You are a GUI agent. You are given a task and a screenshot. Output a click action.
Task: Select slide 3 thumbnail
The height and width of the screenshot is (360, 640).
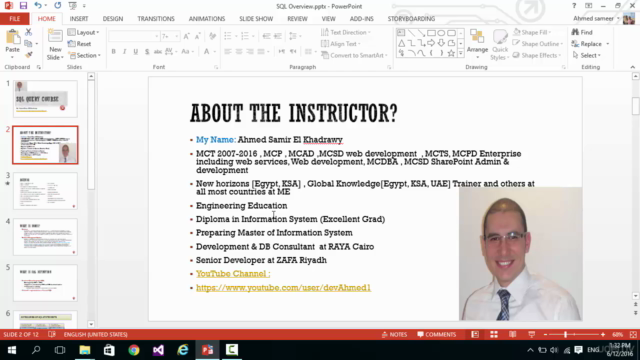tap(45, 191)
